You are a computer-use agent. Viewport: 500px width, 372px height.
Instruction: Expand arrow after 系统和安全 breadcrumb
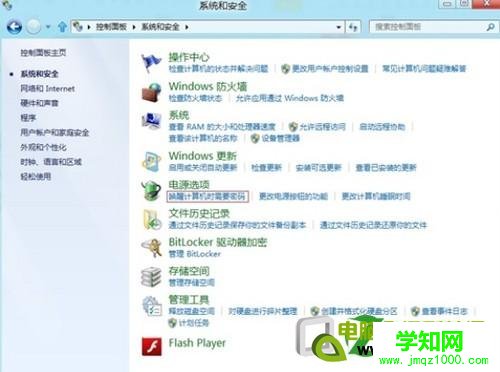click(x=187, y=27)
